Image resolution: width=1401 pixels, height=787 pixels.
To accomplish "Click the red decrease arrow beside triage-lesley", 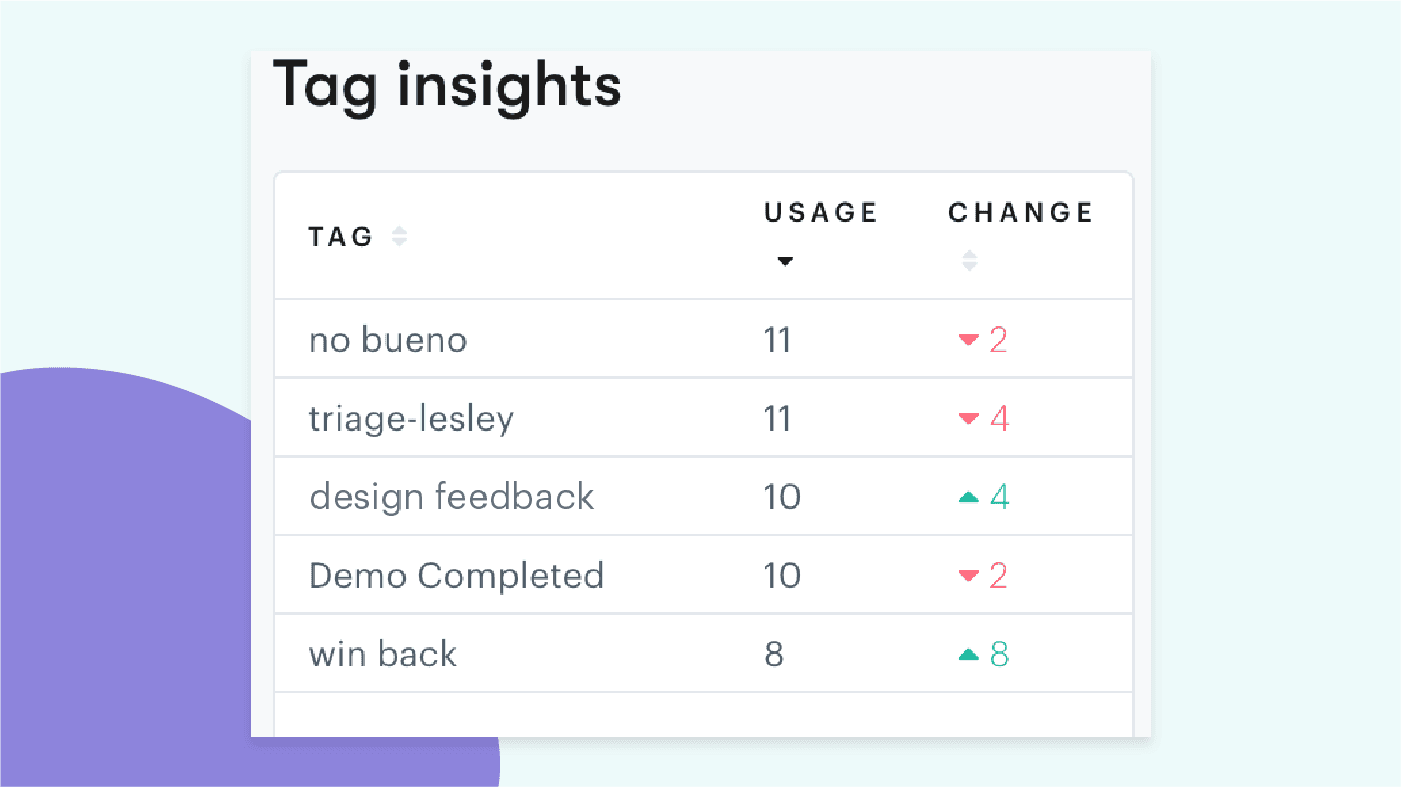I will (967, 419).
